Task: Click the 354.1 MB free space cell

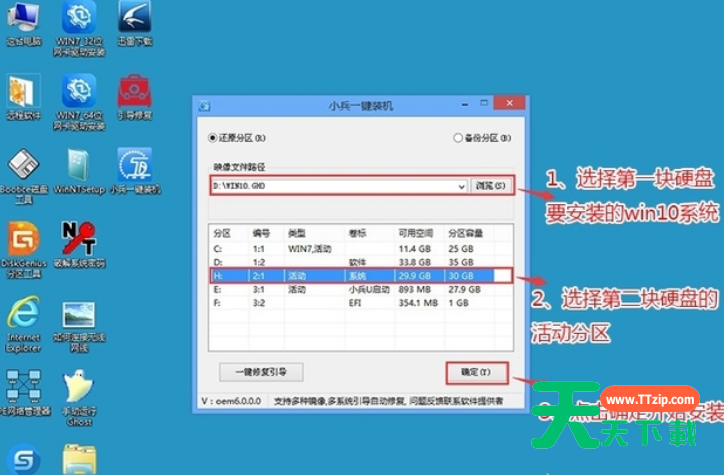Action: (x=418, y=303)
